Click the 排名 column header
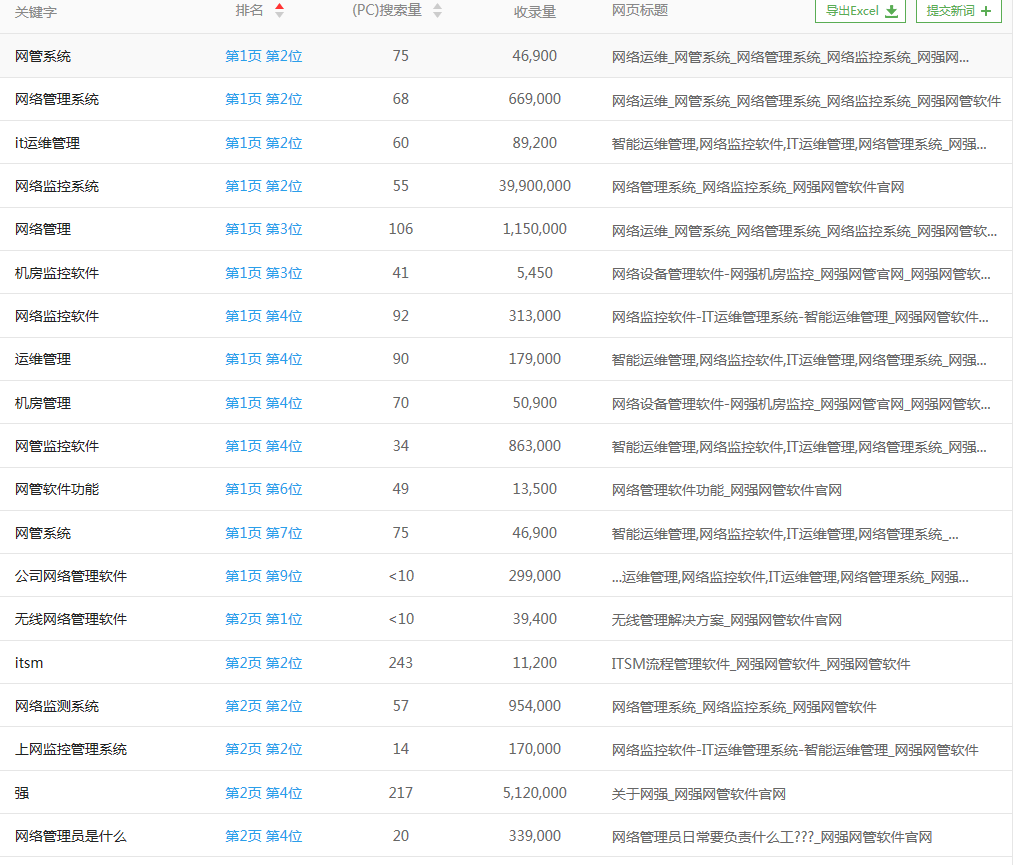This screenshot has height=865, width=1022. pyautogui.click(x=250, y=10)
